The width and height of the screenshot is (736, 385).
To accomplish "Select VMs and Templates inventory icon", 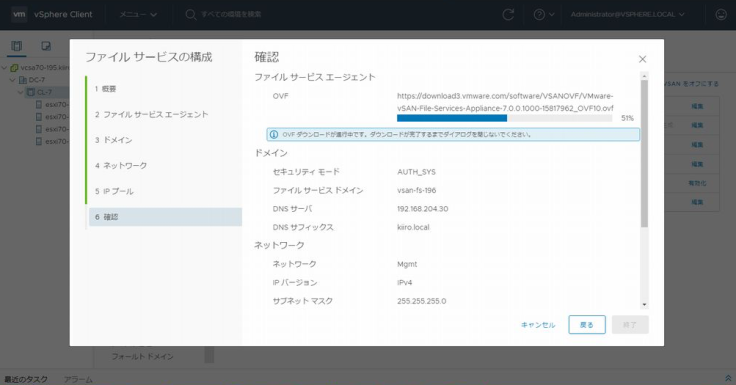I will point(46,46).
